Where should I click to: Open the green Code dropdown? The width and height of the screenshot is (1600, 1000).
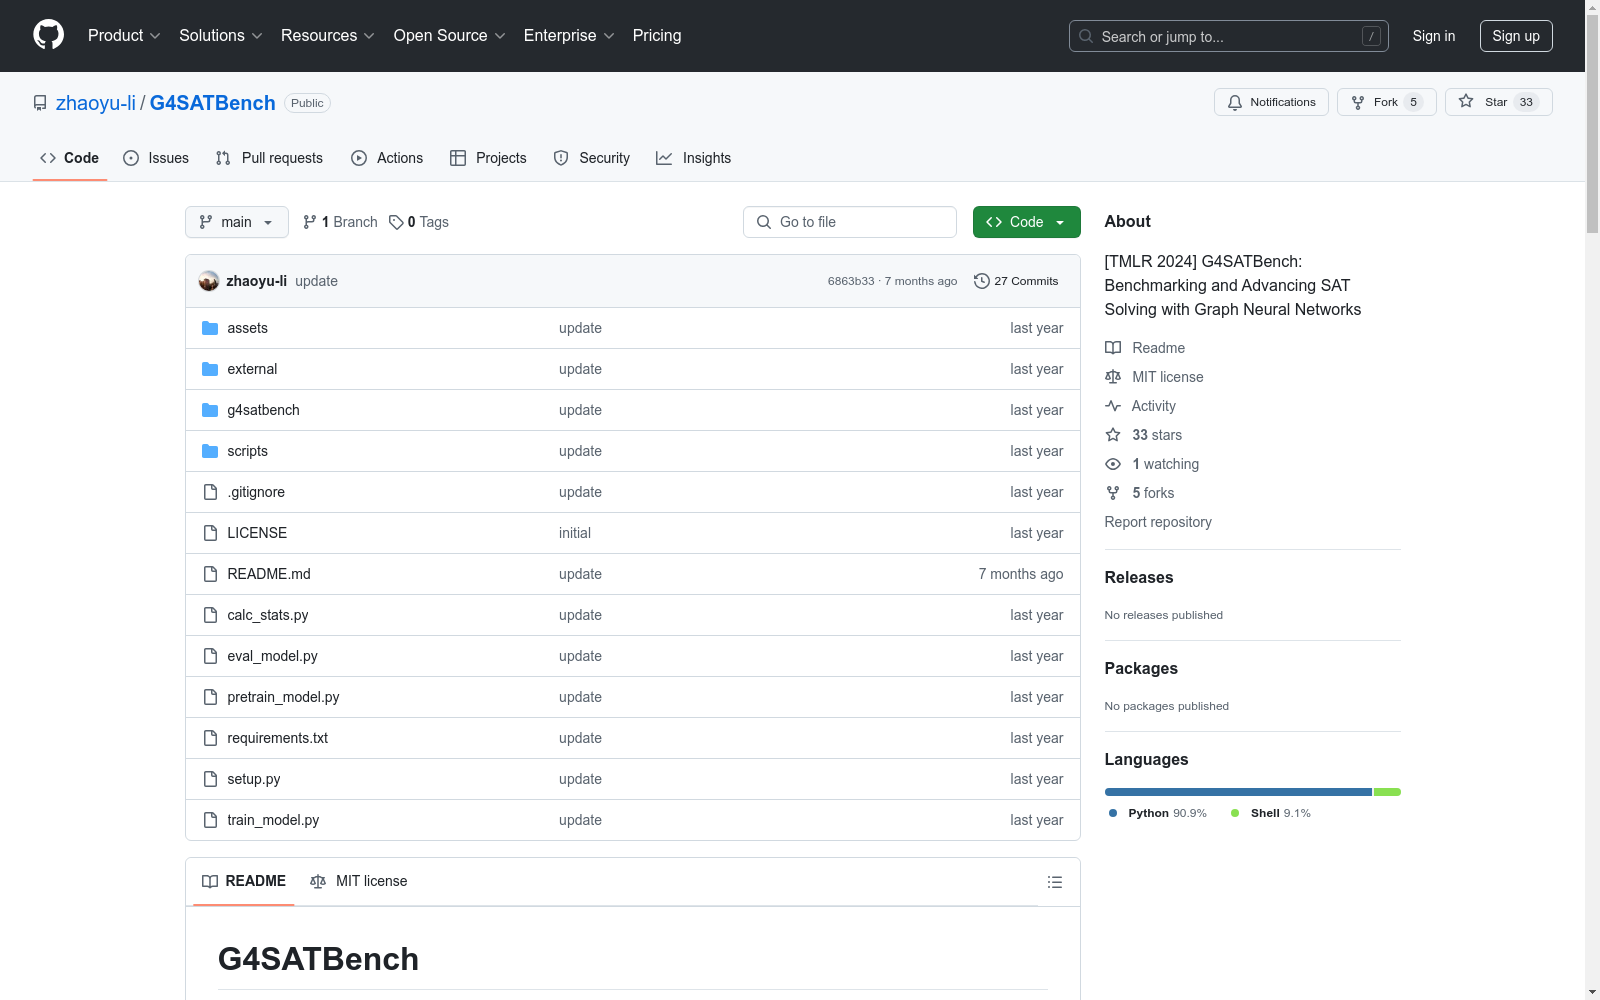tap(1026, 222)
